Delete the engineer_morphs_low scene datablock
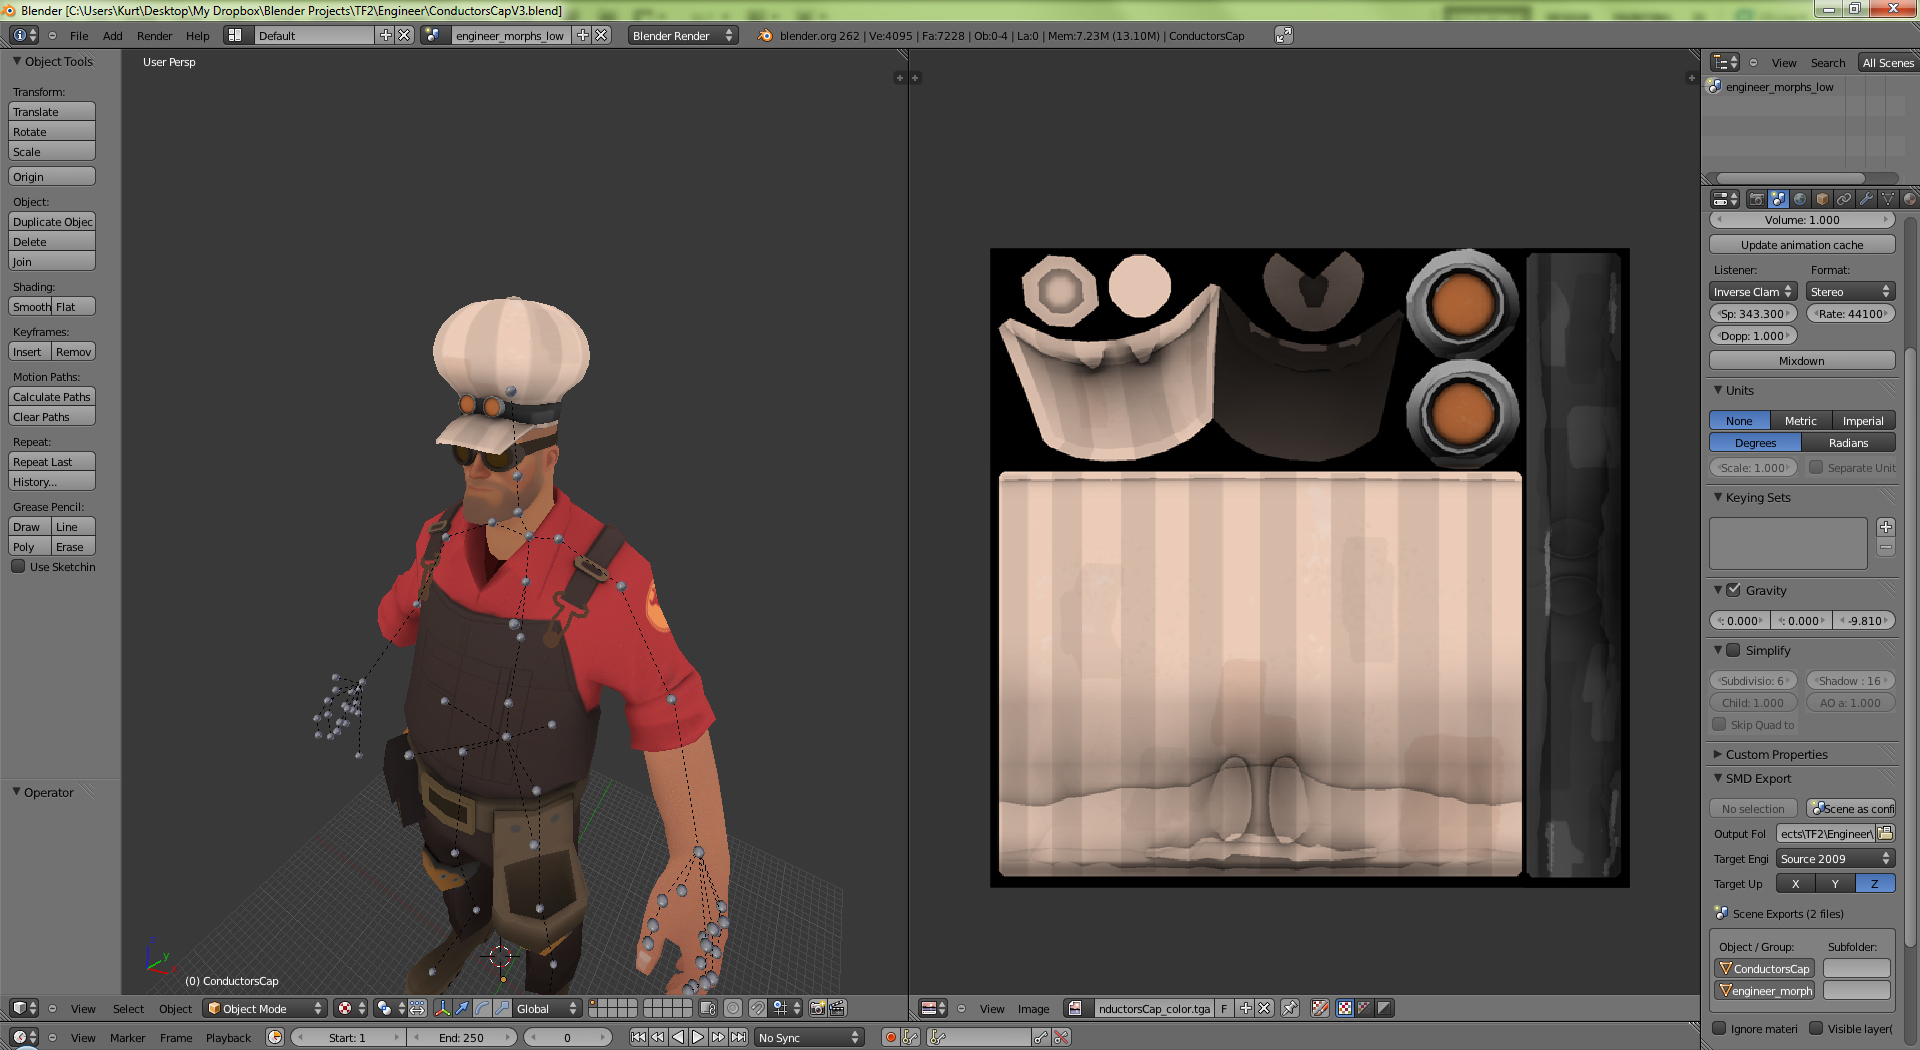 coord(601,35)
